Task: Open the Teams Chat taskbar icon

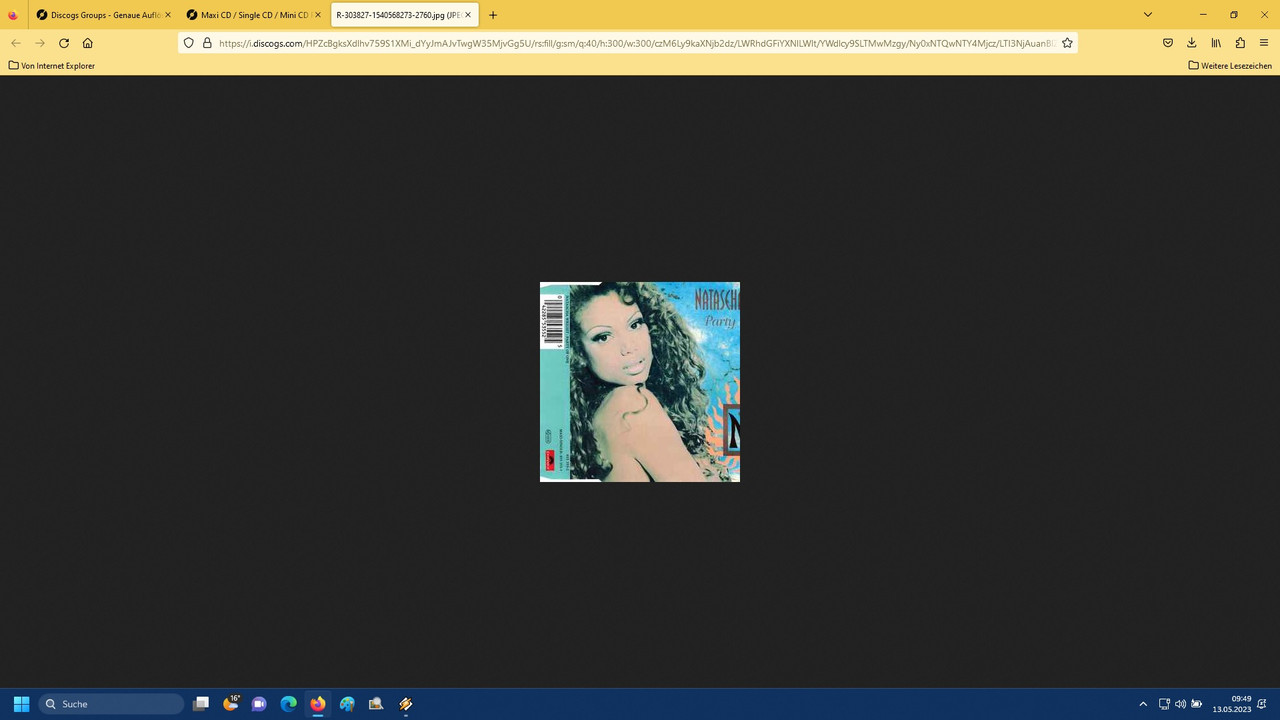Action: point(259,704)
